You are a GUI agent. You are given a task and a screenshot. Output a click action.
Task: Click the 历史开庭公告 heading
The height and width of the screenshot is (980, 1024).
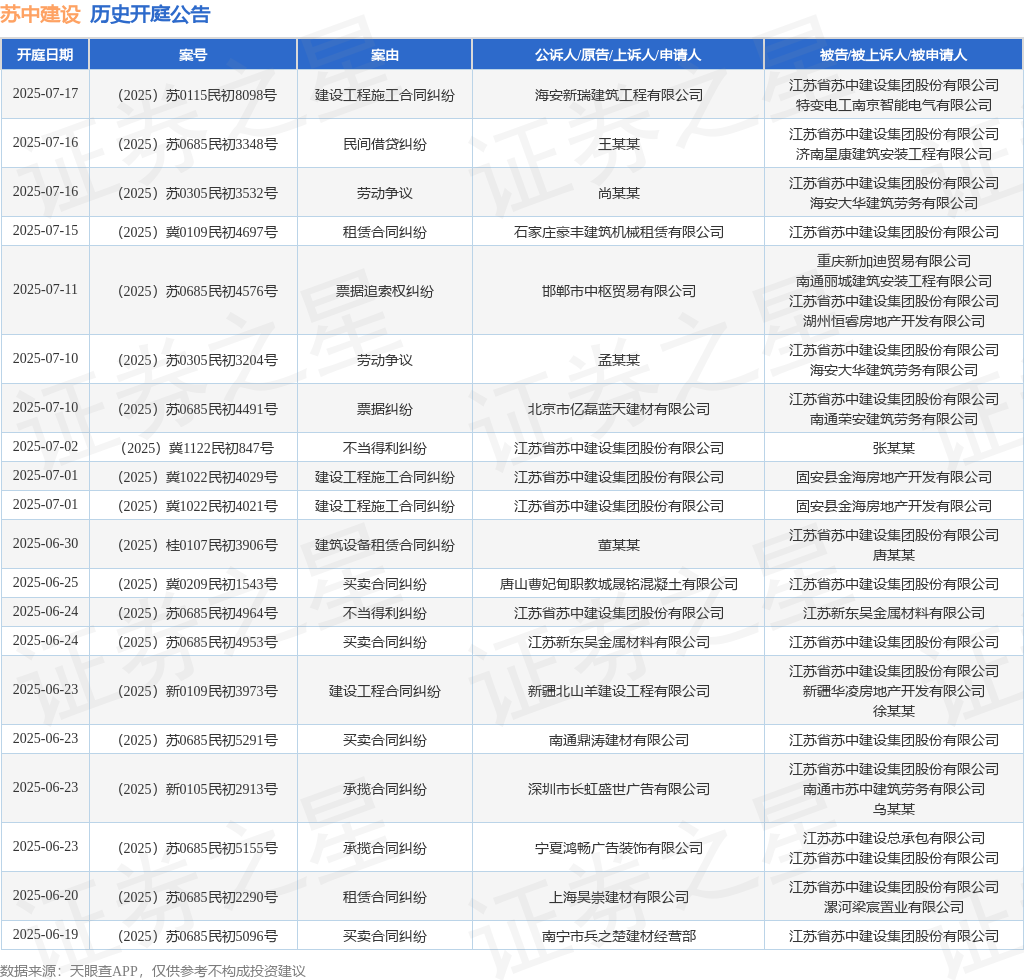150,14
